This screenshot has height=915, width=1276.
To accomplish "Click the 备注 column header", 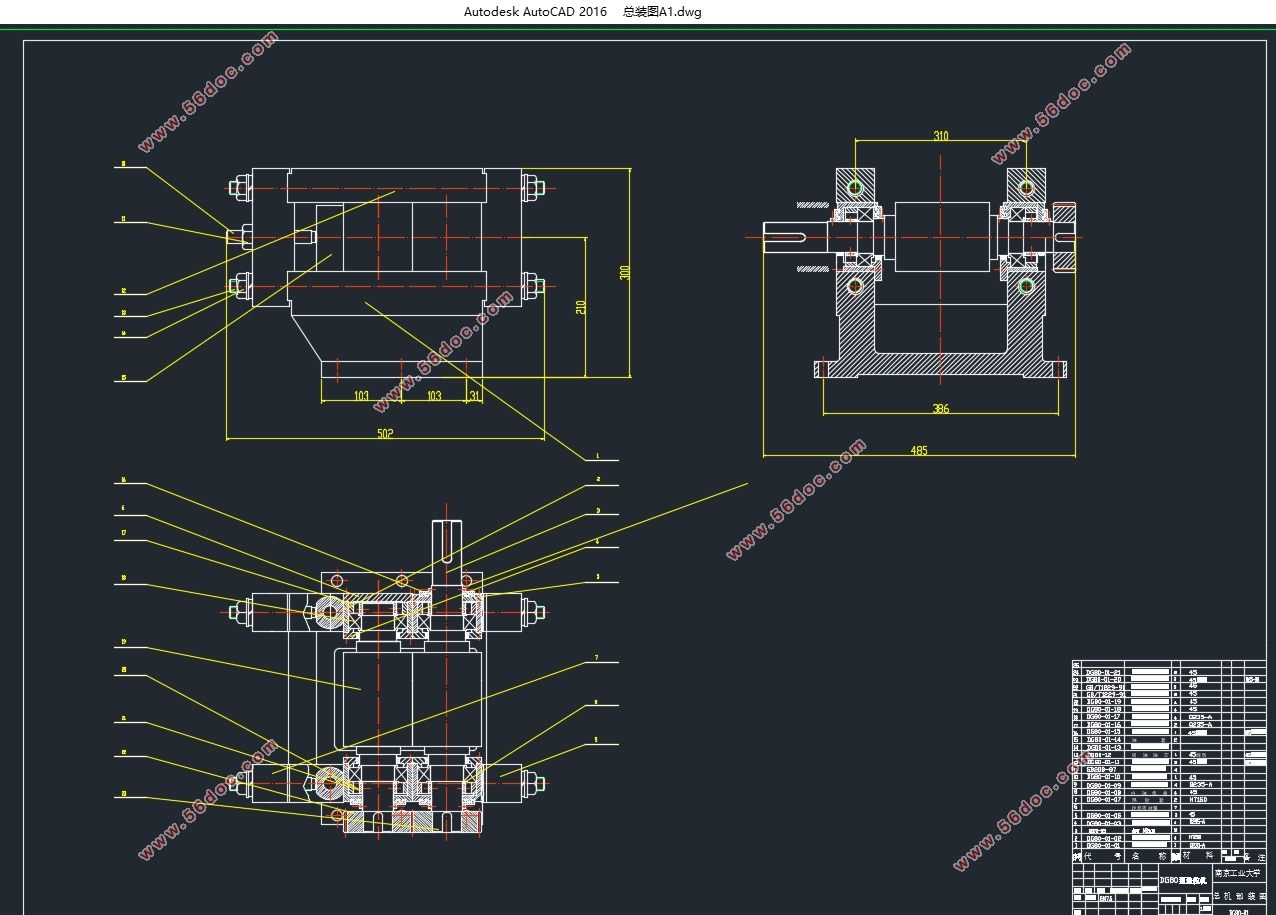I will click(1254, 857).
